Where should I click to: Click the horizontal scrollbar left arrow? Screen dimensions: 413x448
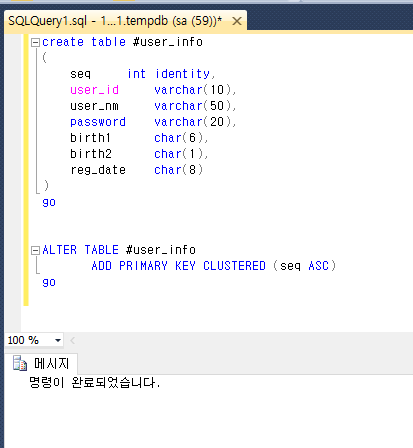pyautogui.click(x=72, y=340)
